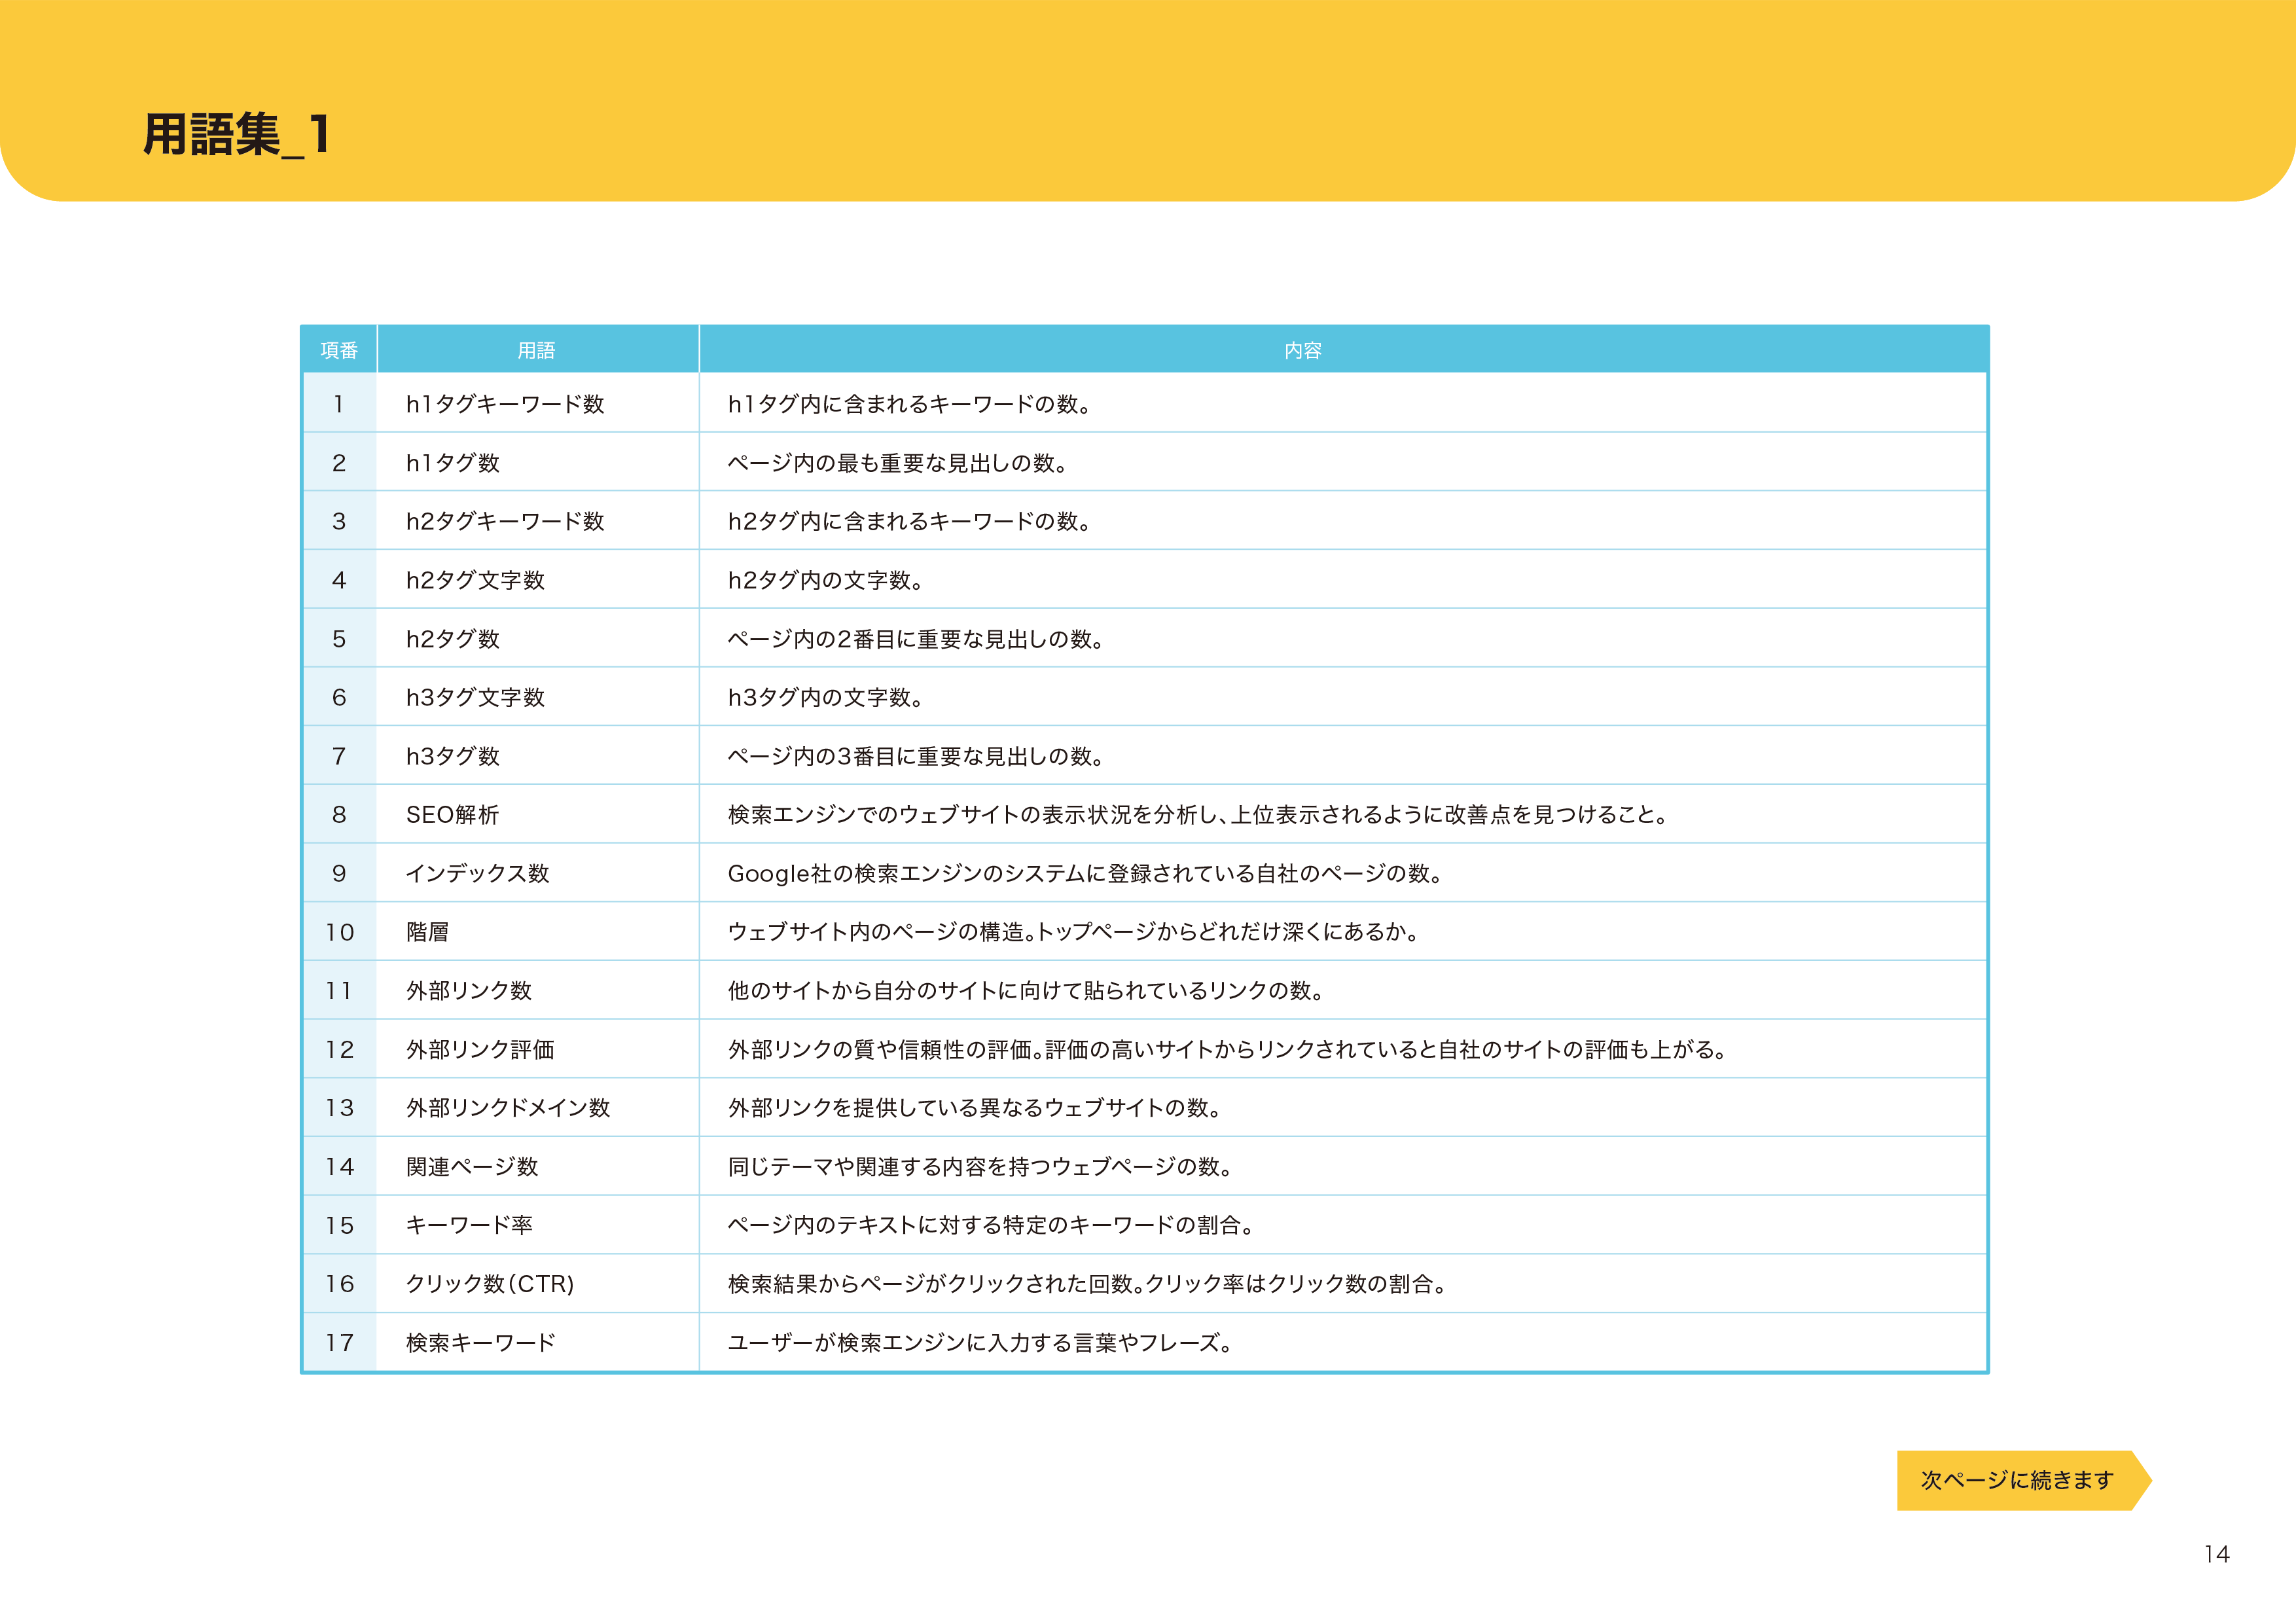
Task: Click the term 外部リンク数
Action: coord(468,990)
